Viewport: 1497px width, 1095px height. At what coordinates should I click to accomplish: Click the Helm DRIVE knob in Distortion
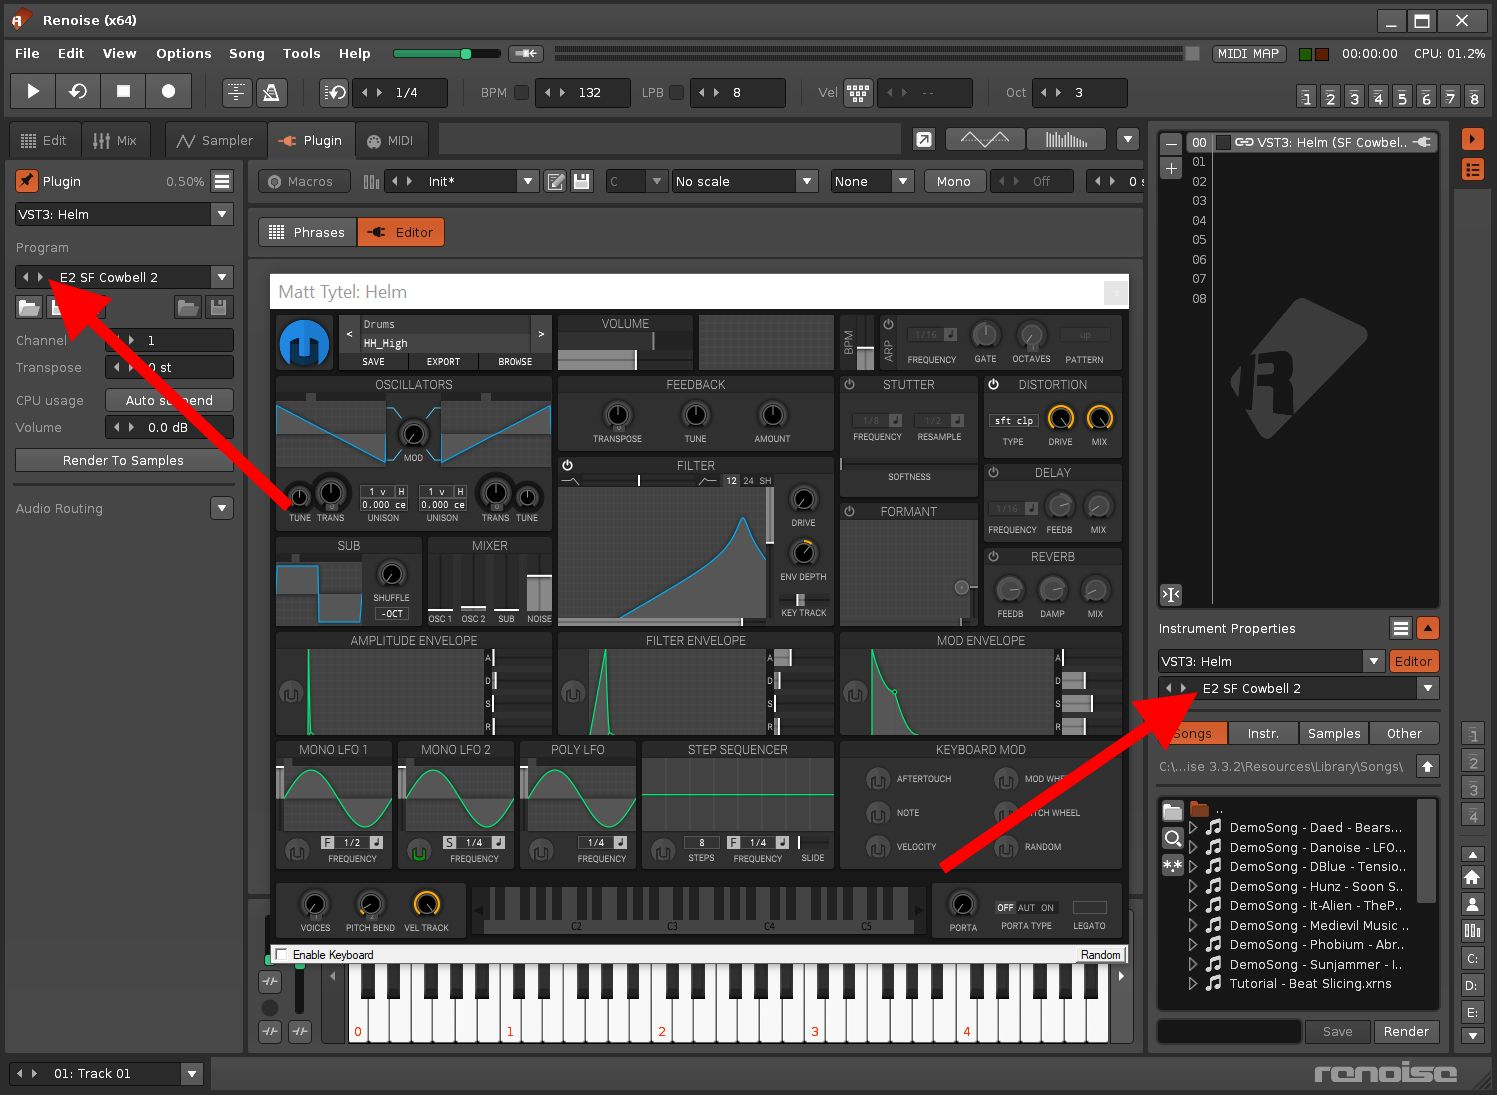coord(1061,418)
